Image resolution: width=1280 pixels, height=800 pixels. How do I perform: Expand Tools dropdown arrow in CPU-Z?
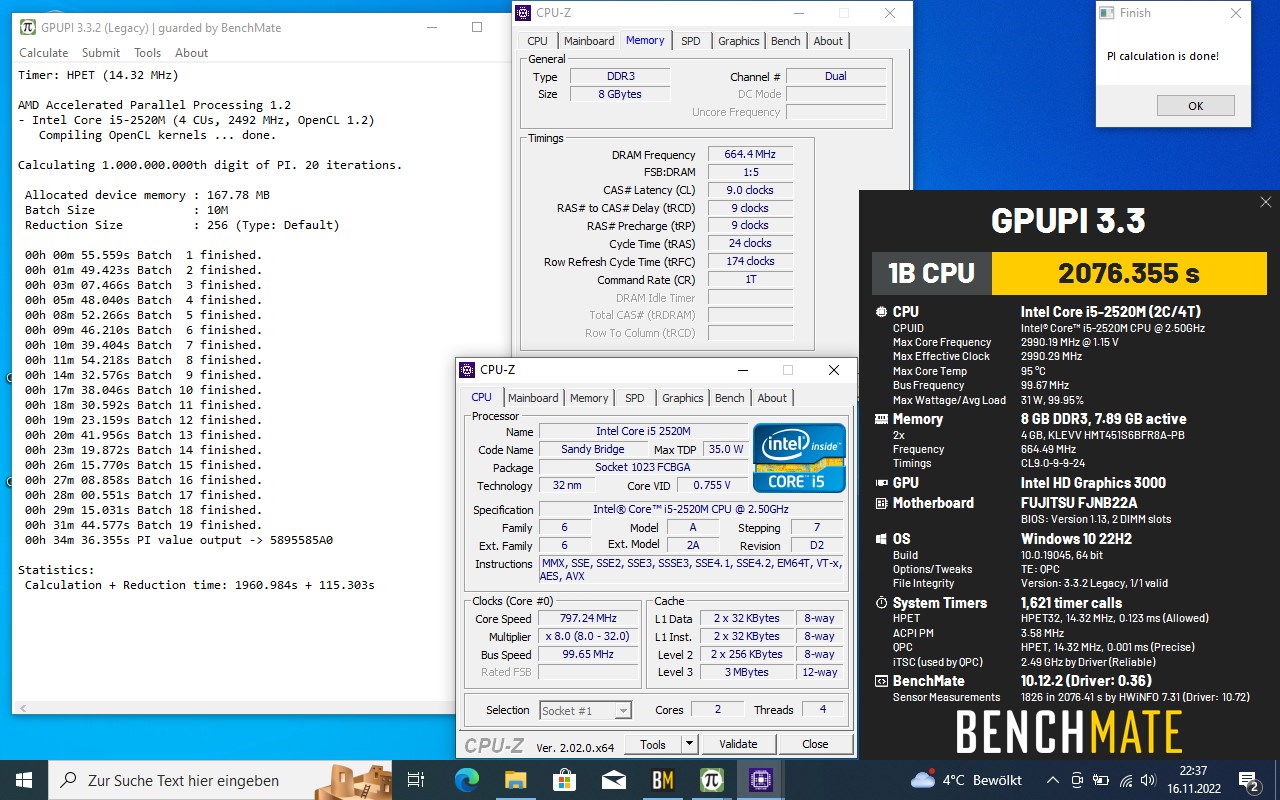pyautogui.click(x=689, y=744)
